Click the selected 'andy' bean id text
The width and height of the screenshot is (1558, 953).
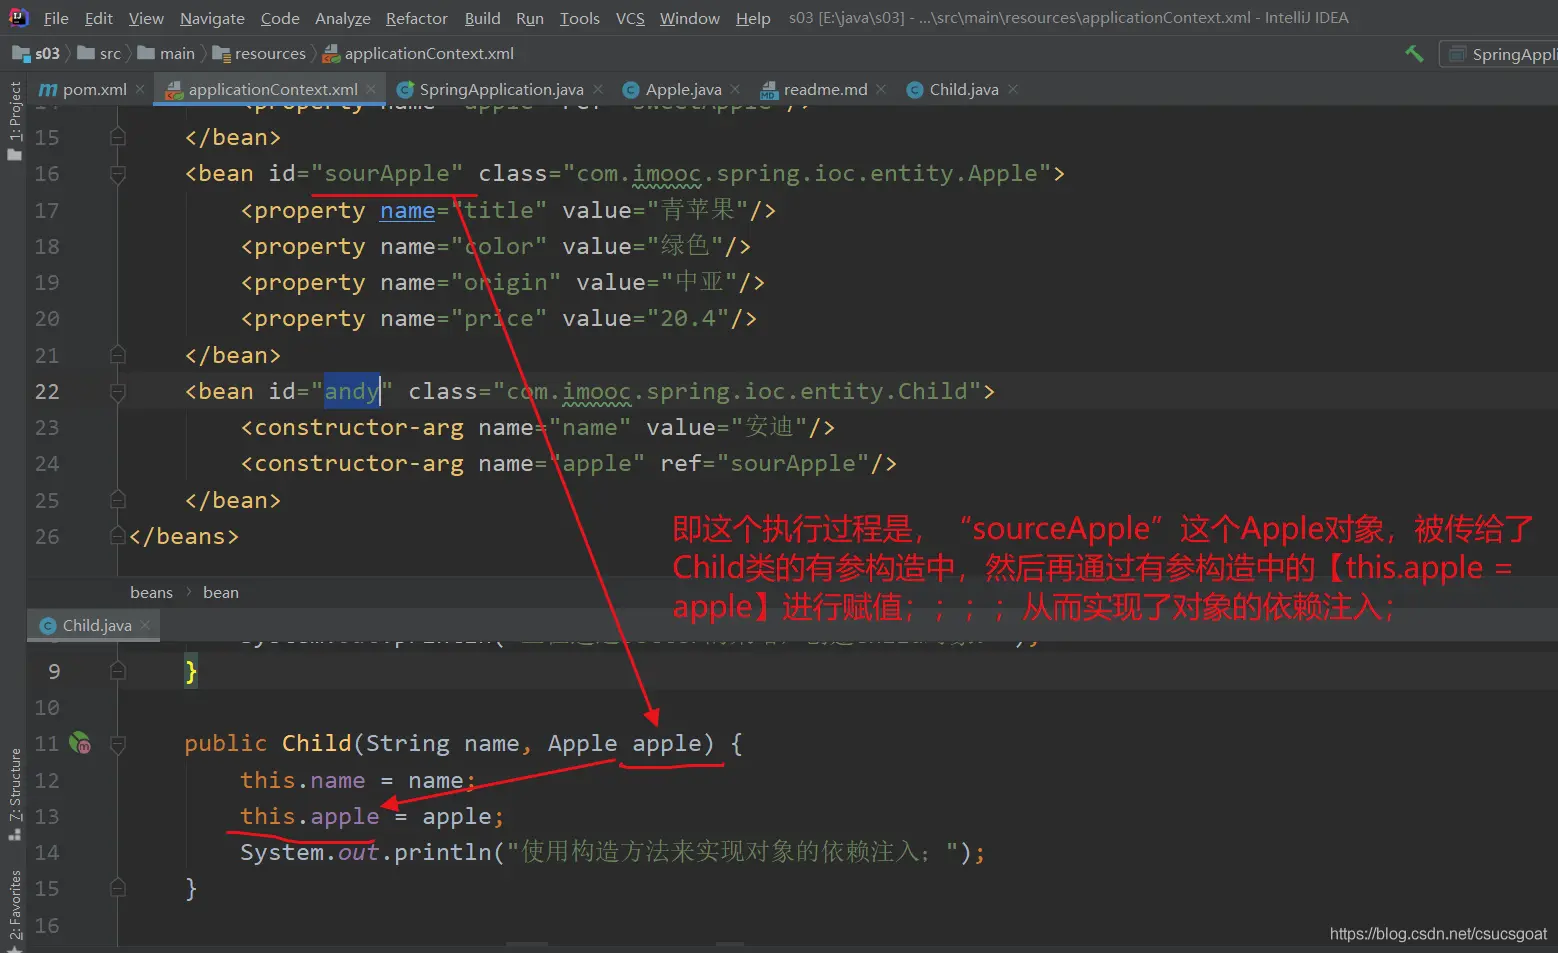(x=351, y=391)
